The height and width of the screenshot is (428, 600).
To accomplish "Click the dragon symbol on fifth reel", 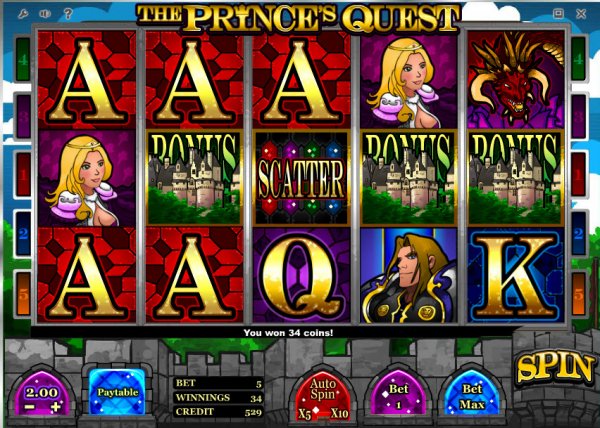I will 515,80.
